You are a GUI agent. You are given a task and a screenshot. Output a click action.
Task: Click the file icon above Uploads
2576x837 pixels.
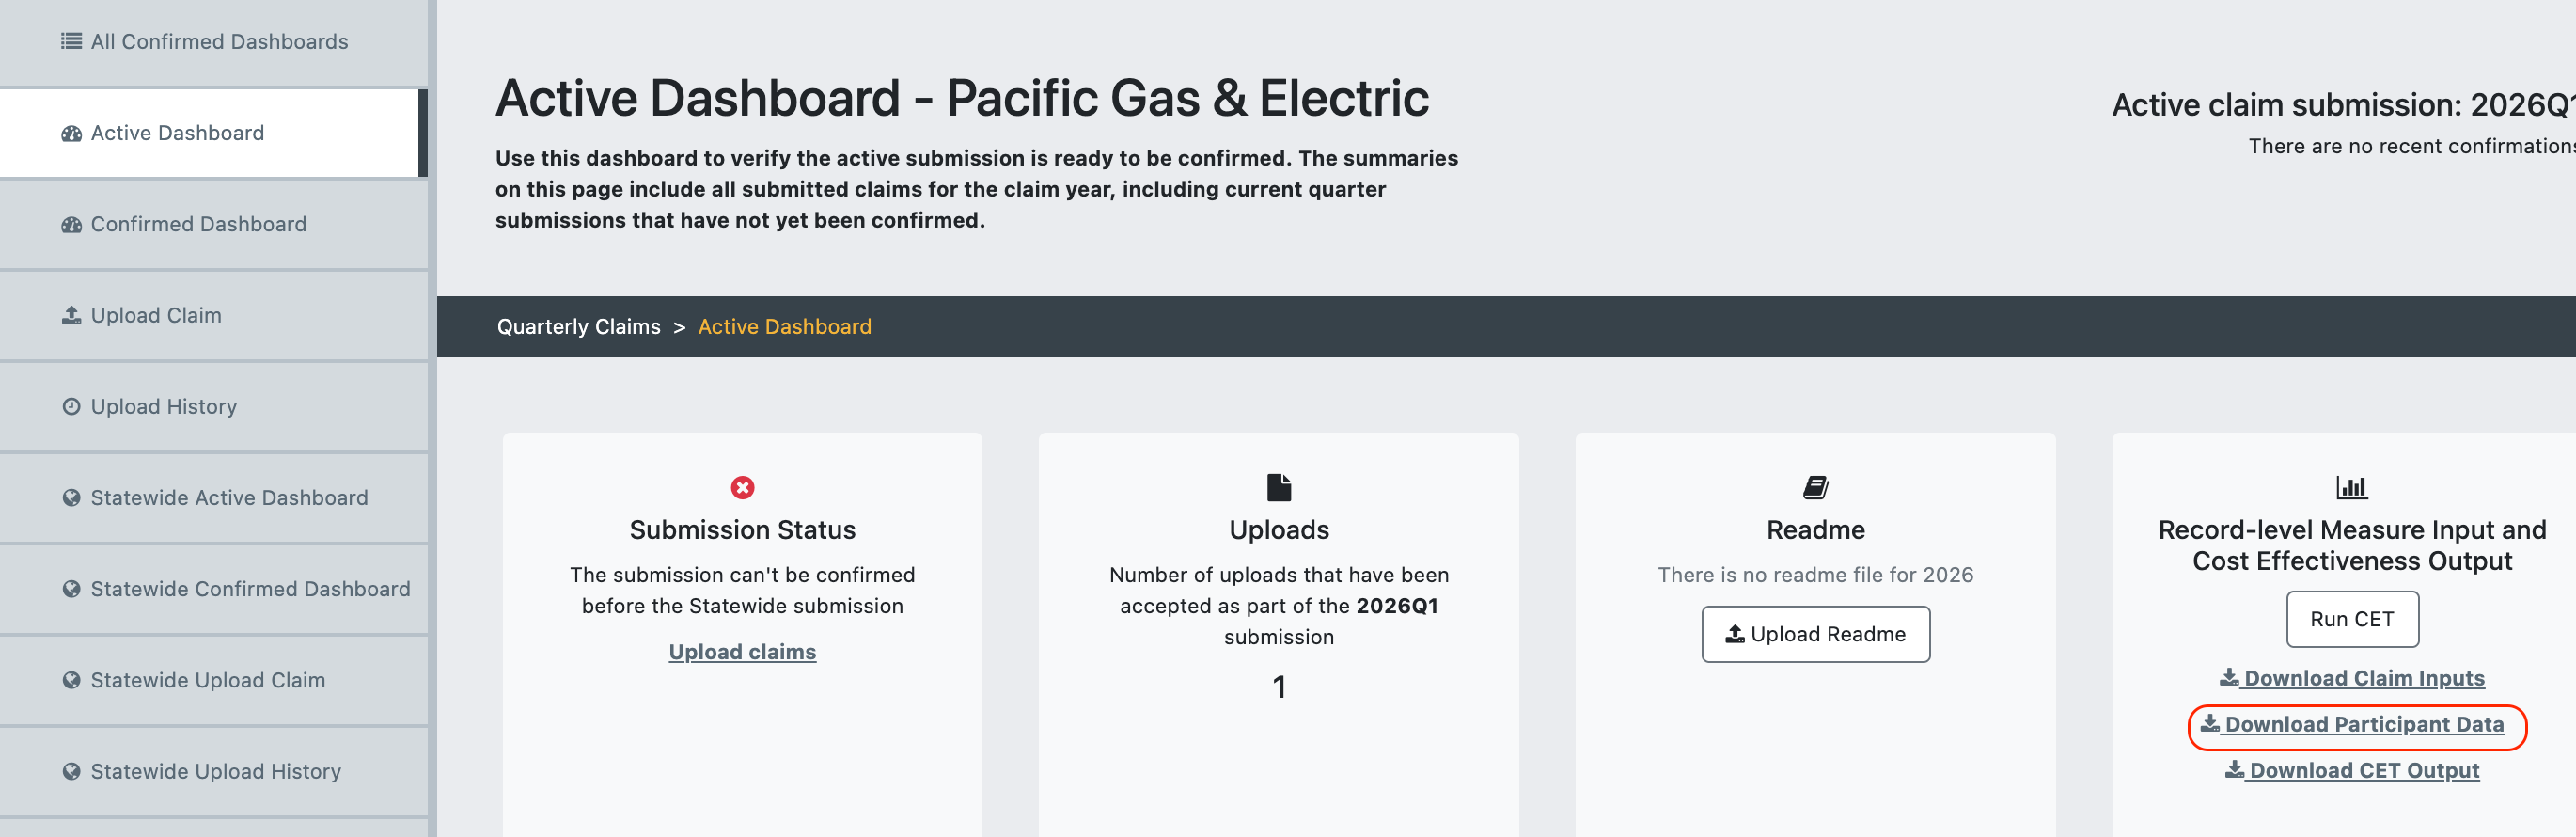click(1279, 487)
